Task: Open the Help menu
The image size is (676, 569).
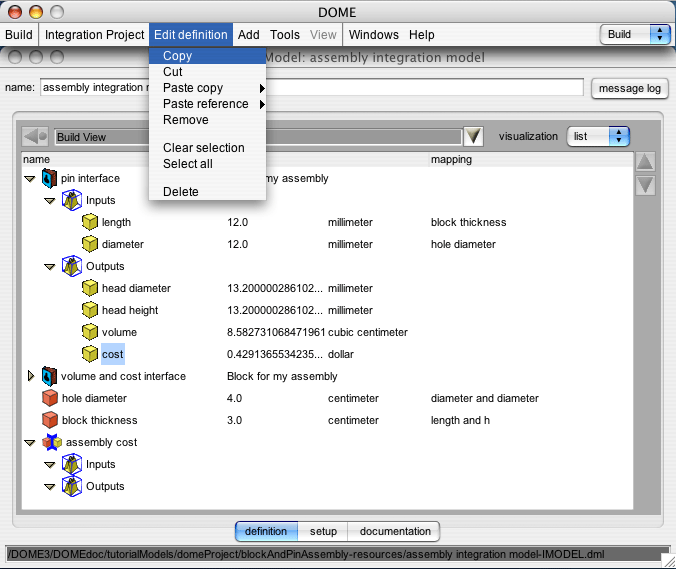Action: pyautogui.click(x=422, y=35)
